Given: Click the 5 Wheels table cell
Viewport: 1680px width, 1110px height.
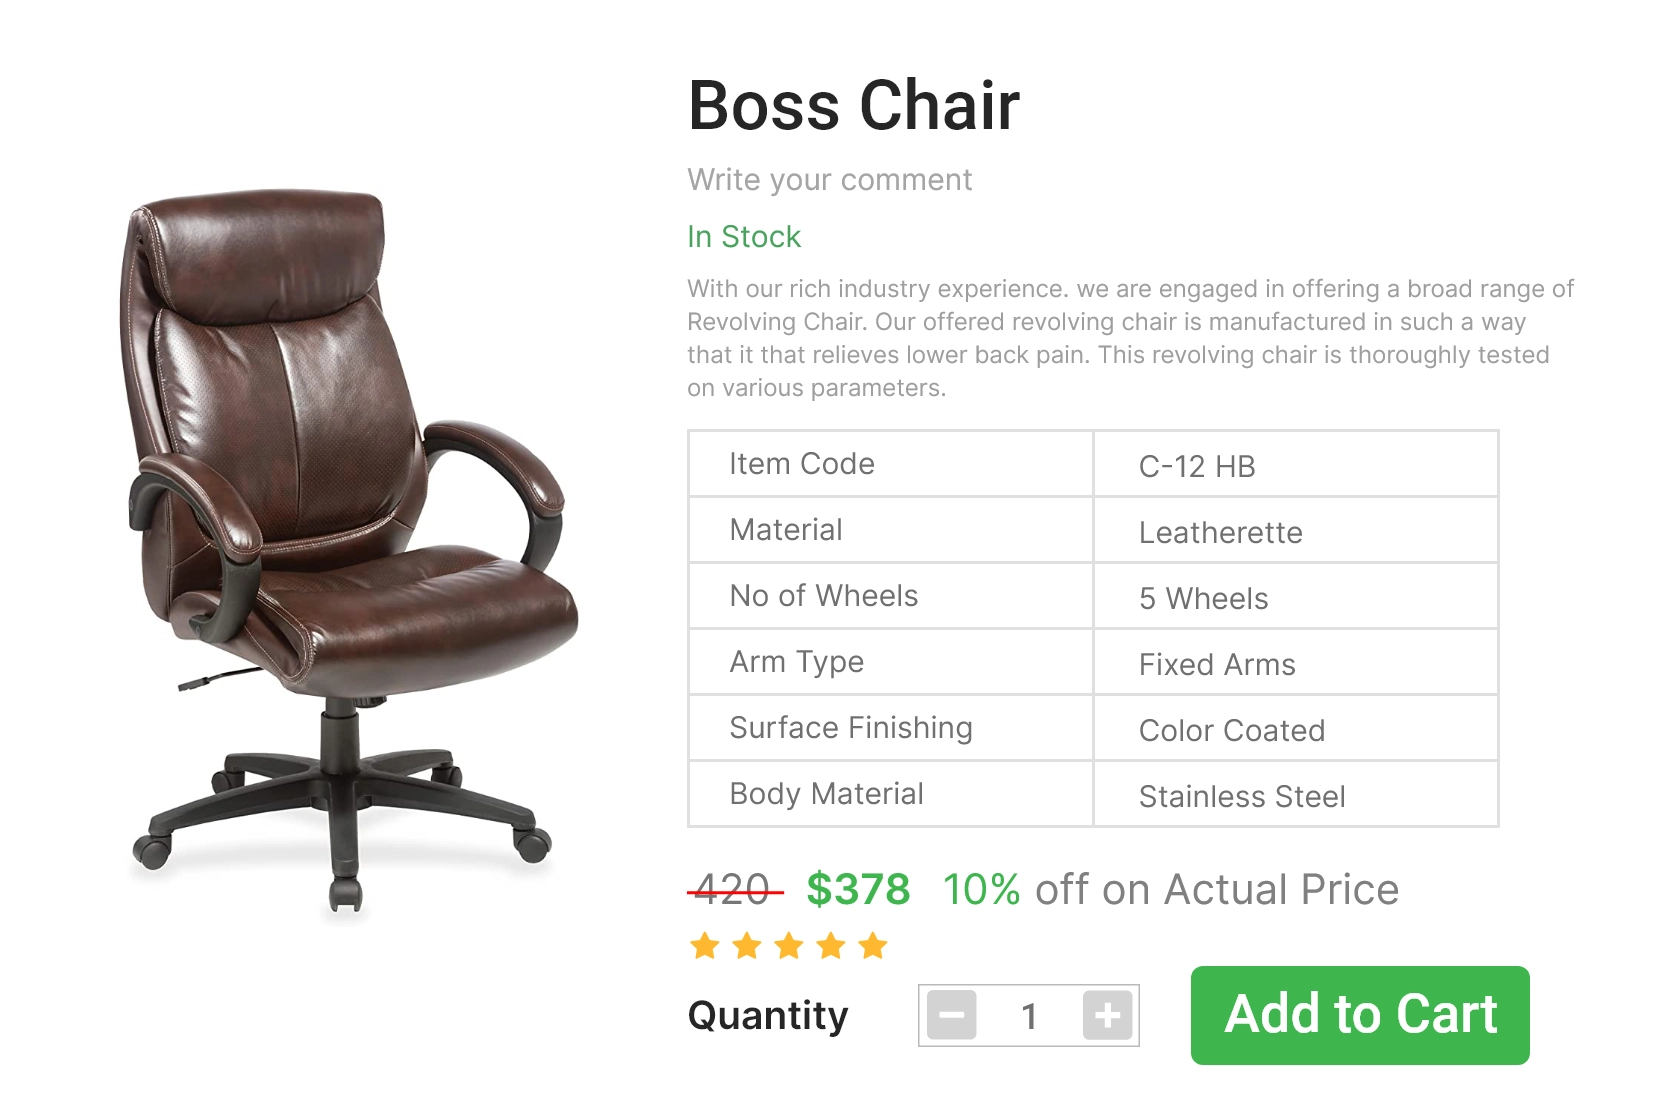Looking at the screenshot, I should [1296, 597].
